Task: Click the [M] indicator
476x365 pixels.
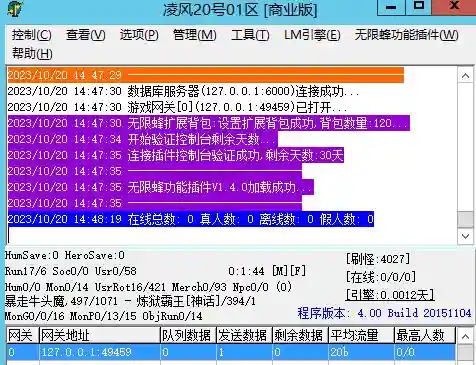Action: click(280, 271)
